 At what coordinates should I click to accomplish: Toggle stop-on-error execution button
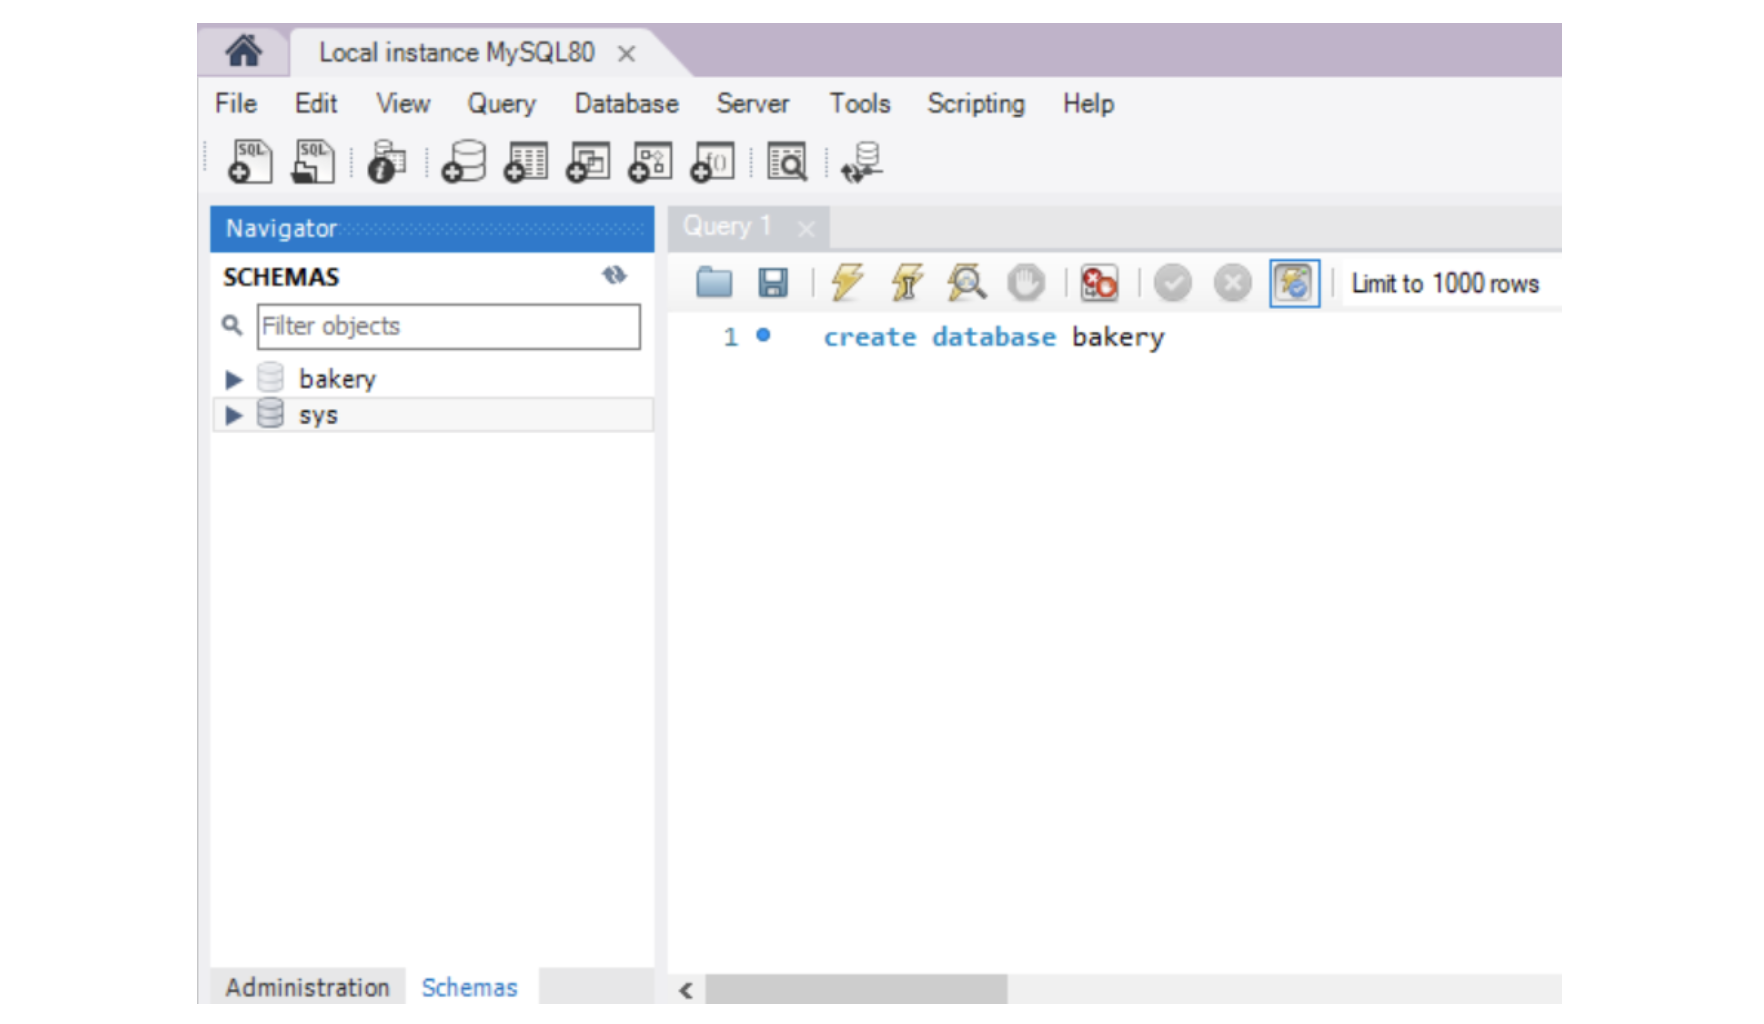1099,283
